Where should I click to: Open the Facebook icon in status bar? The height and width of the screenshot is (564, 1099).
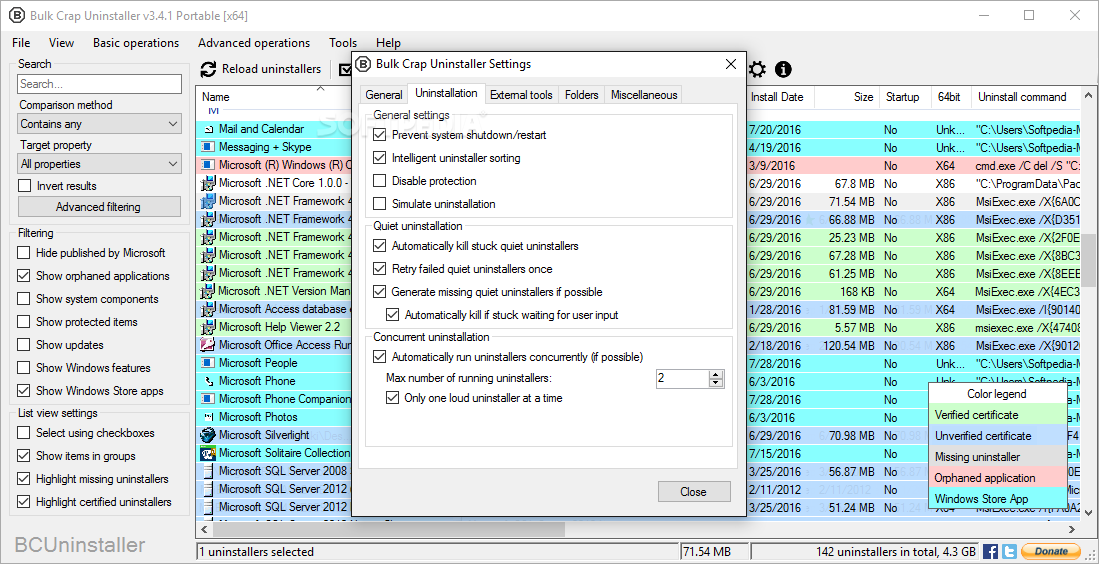990,551
